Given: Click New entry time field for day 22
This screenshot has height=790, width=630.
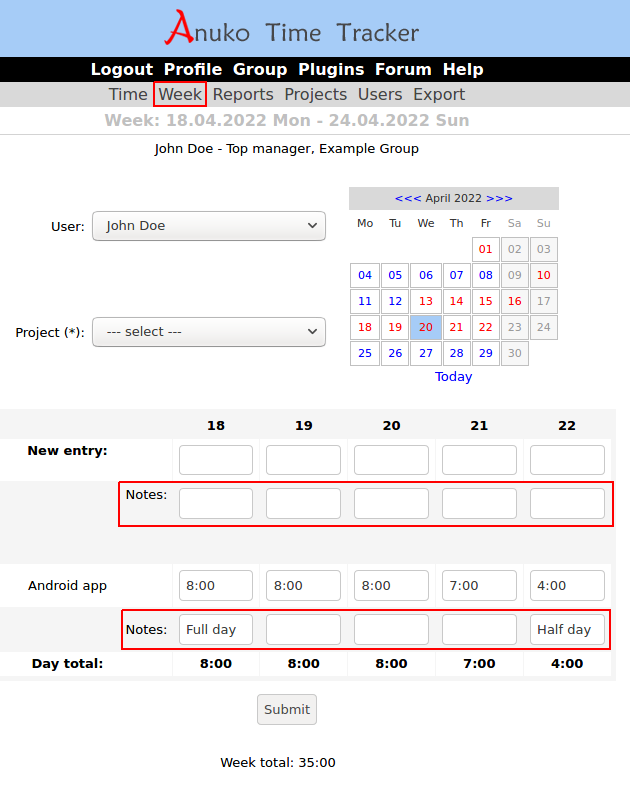Looking at the screenshot, I should tap(567, 460).
